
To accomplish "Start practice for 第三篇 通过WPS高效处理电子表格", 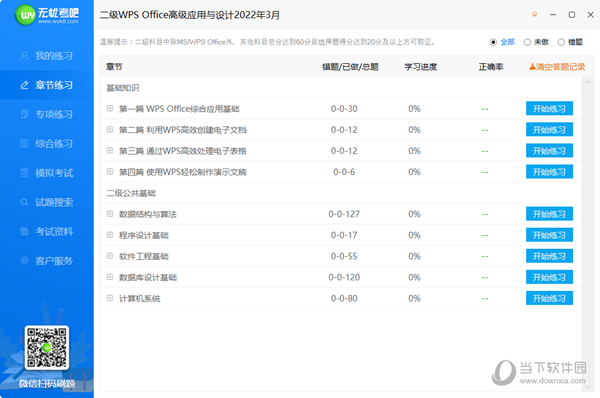I will [549, 151].
